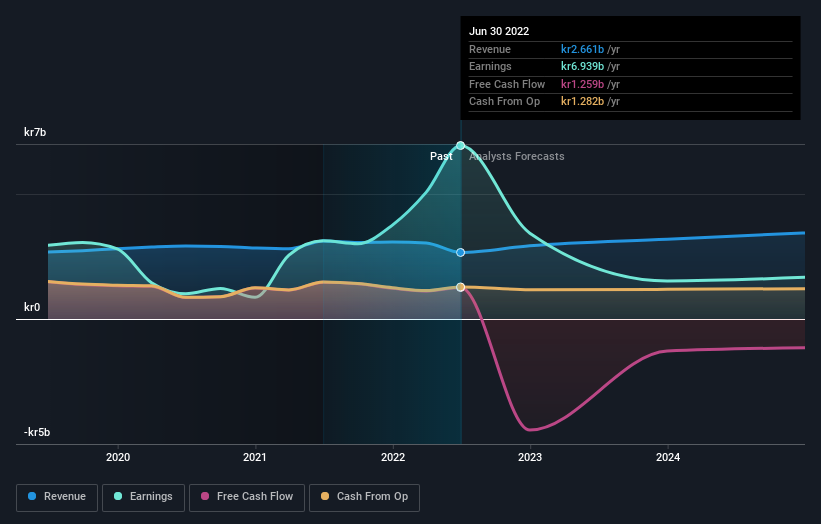821x524 pixels.
Task: Click the Revenue data point on Jun 2022
Action: tap(460, 252)
